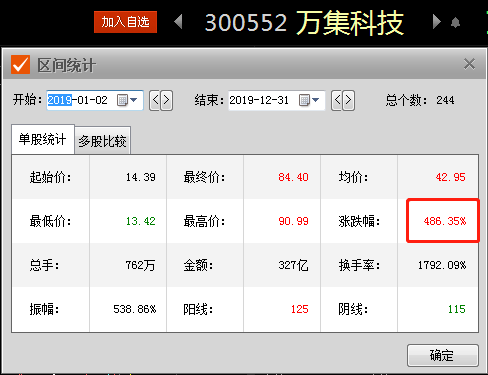Click the 振幅 value 538.86%
The width and height of the screenshot is (488, 375).
point(135,309)
